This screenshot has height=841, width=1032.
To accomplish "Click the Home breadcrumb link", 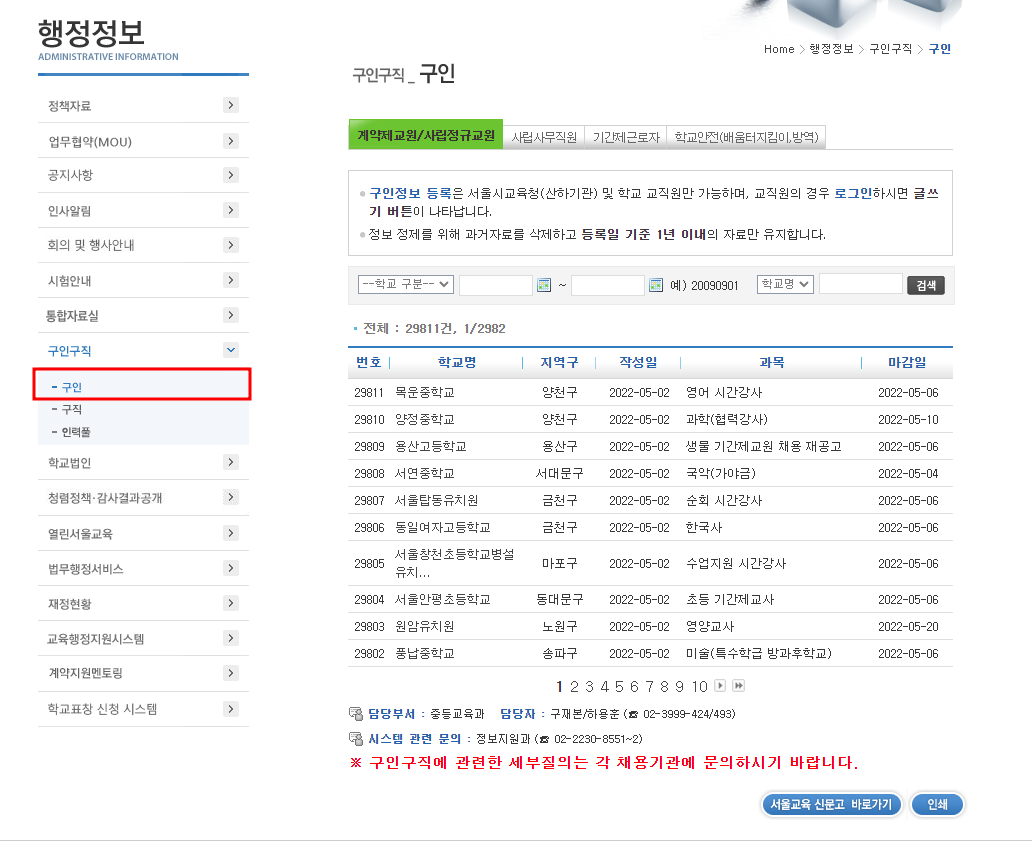I will click(779, 48).
